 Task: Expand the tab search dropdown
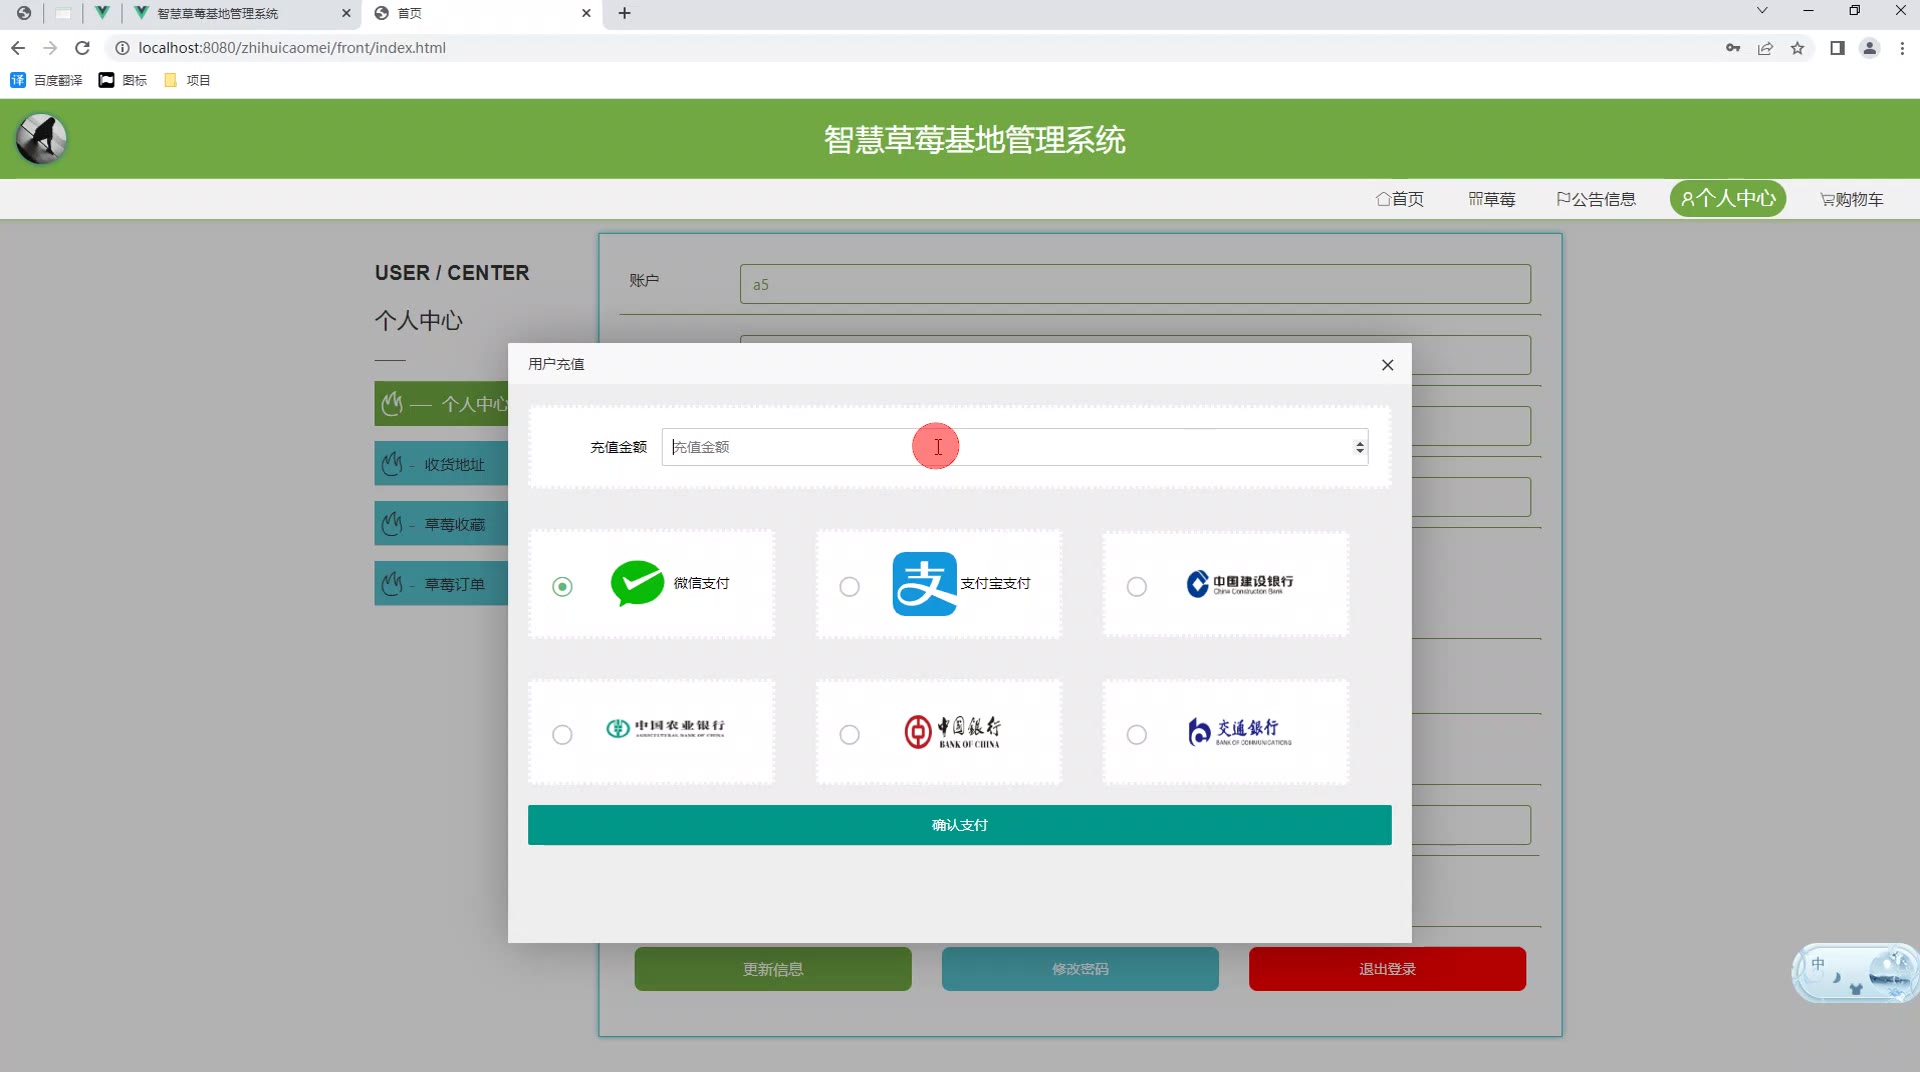pos(1762,11)
